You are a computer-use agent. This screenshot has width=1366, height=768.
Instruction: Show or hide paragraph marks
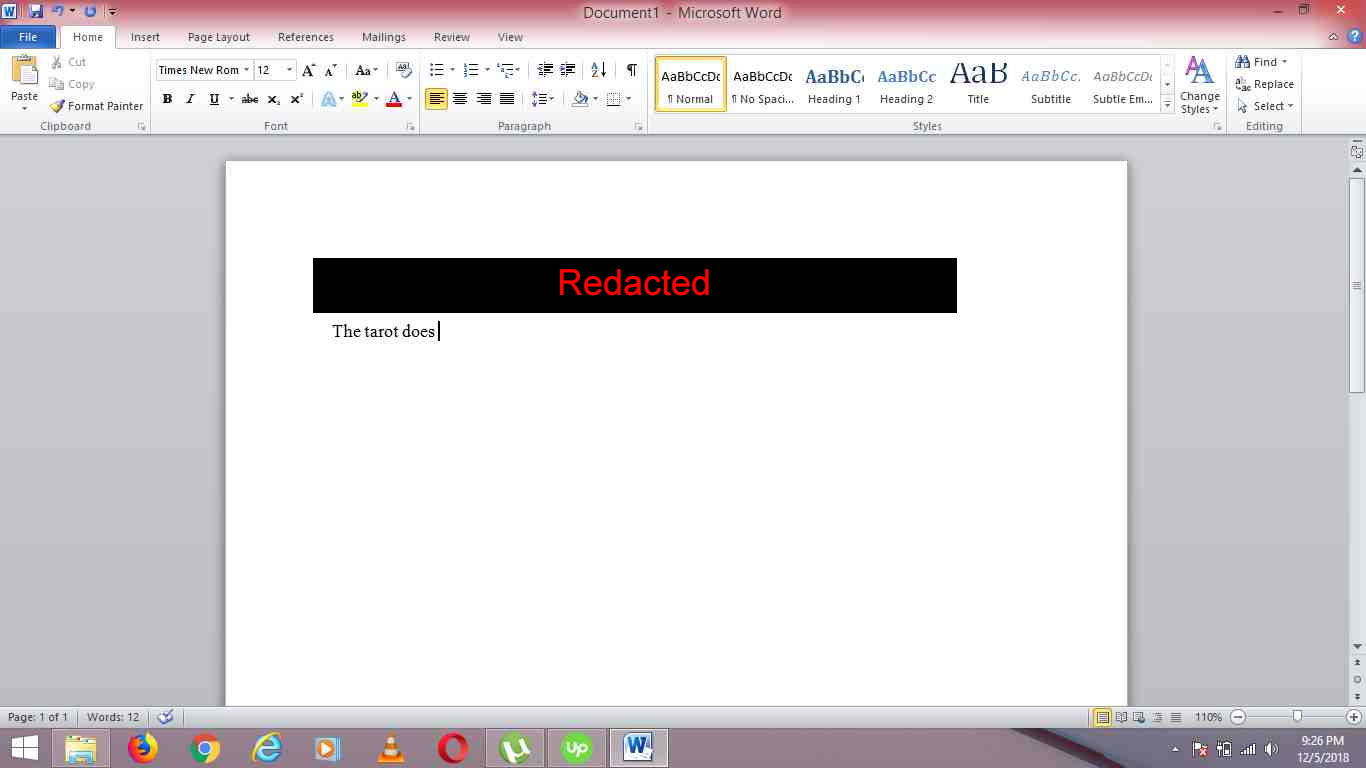(631, 70)
